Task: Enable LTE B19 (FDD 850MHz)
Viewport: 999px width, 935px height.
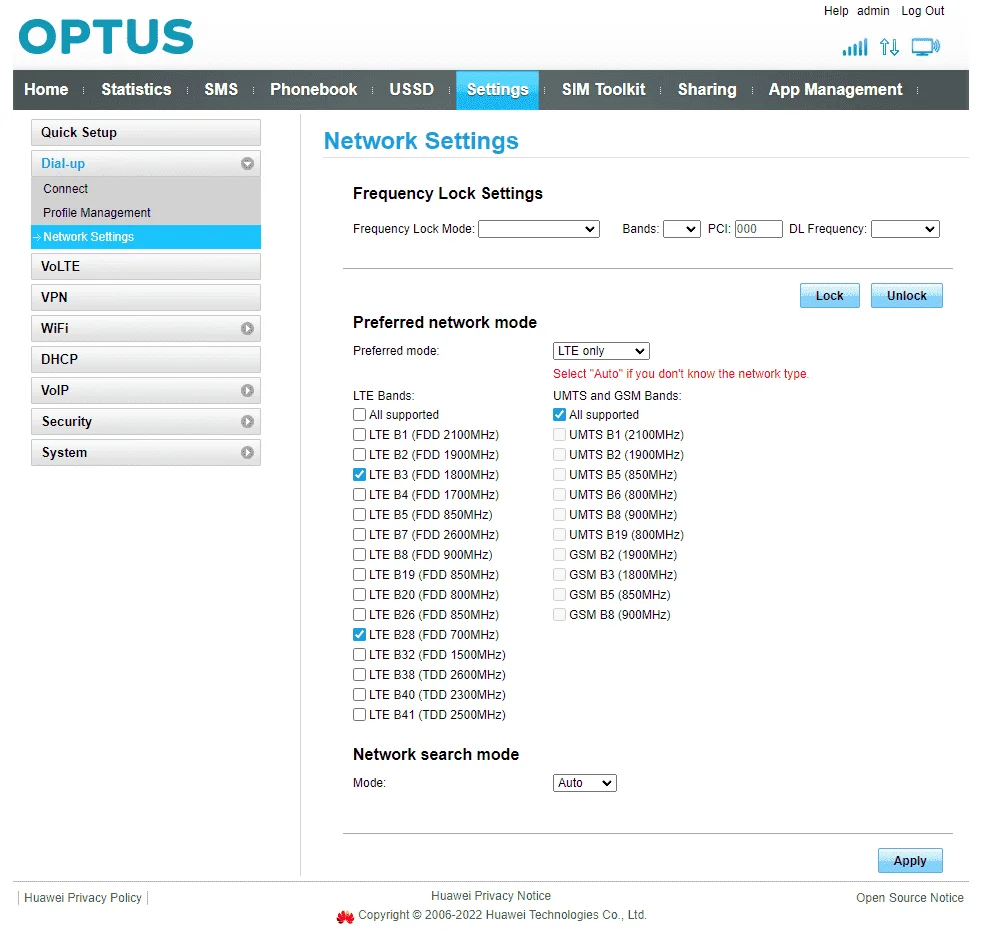Action: coord(359,575)
